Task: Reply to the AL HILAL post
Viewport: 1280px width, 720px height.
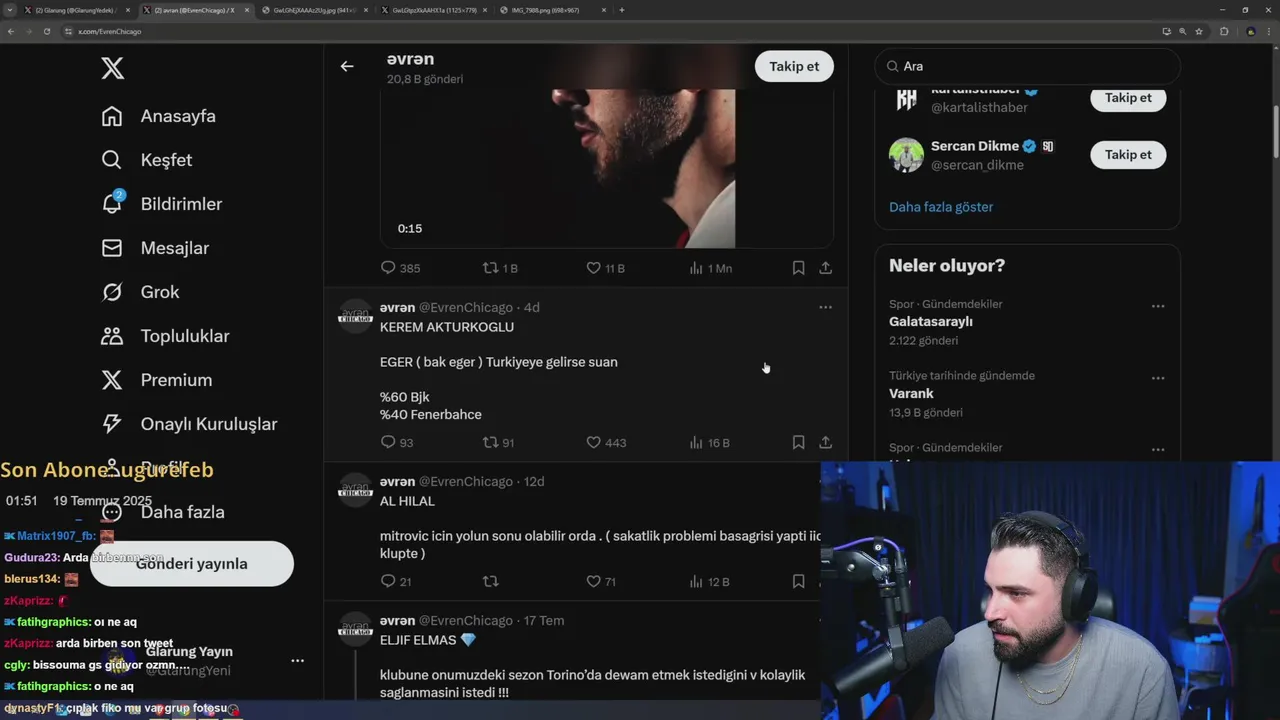Action: [x=396, y=581]
